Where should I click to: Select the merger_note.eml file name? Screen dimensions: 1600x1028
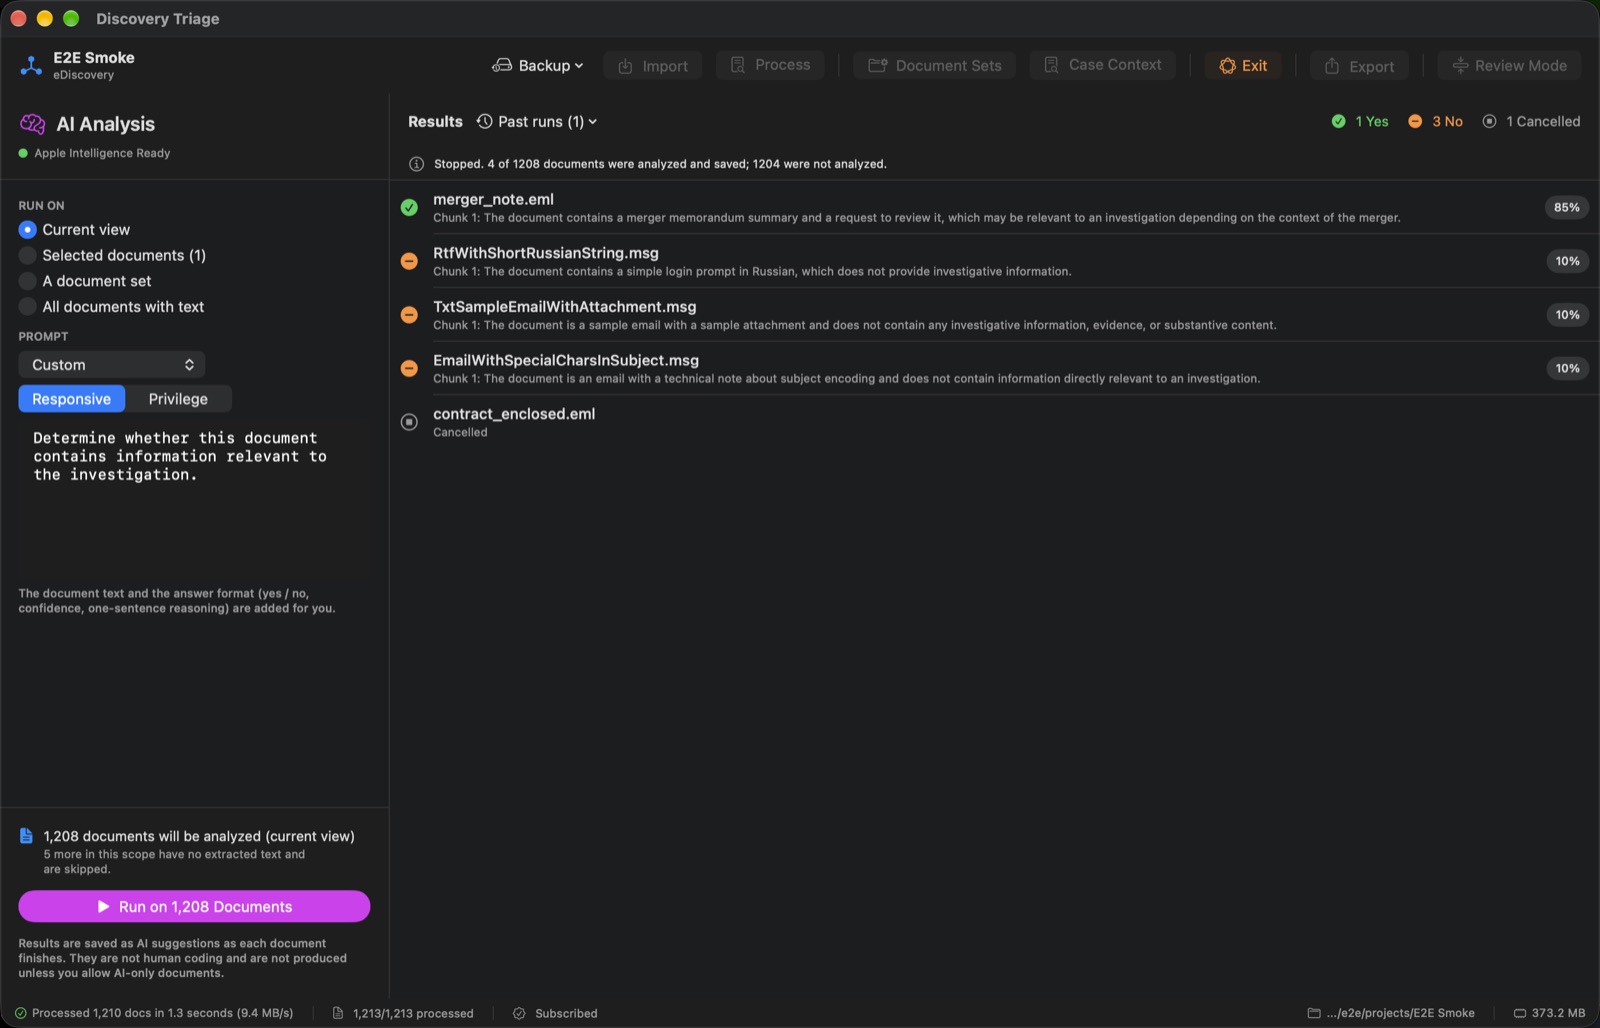493,199
